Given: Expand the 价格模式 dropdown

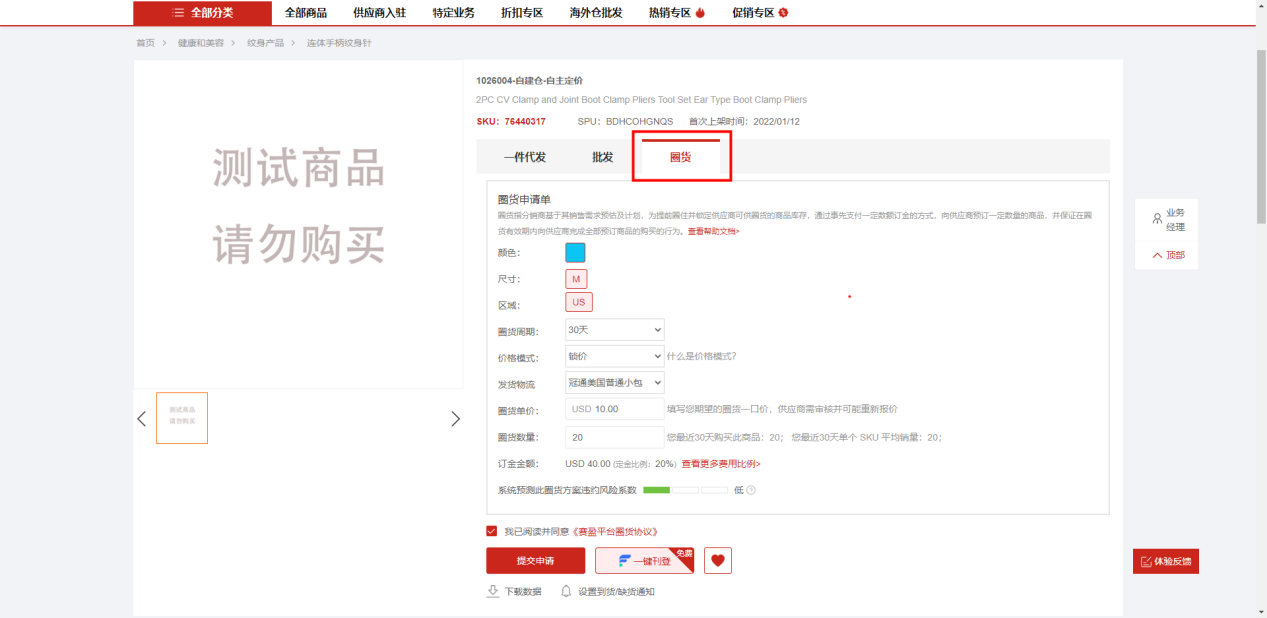Looking at the screenshot, I should [x=614, y=356].
